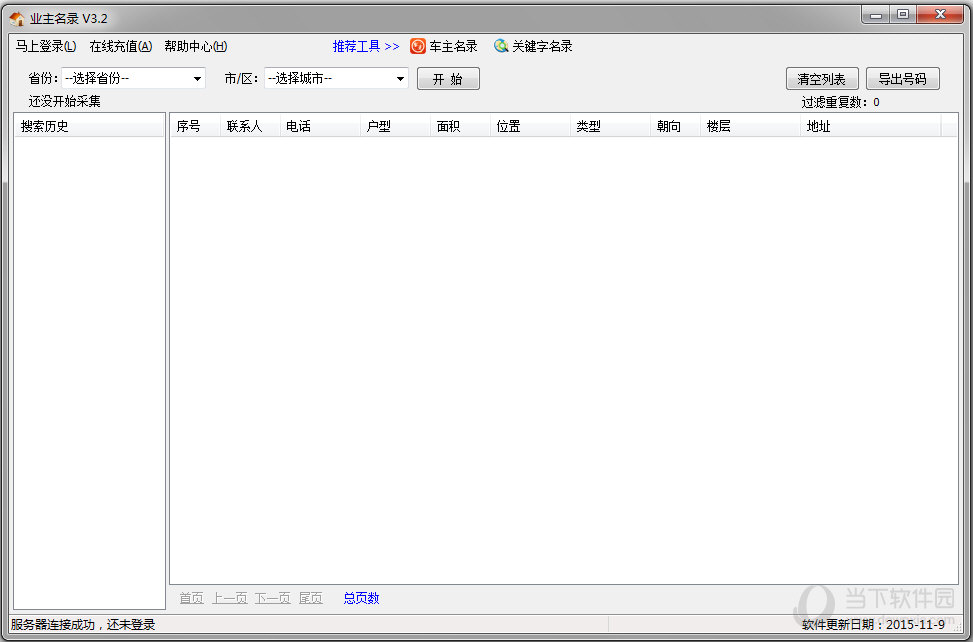Click the 服务器连接成功 status bar message
The image size is (973, 642).
pos(83,625)
